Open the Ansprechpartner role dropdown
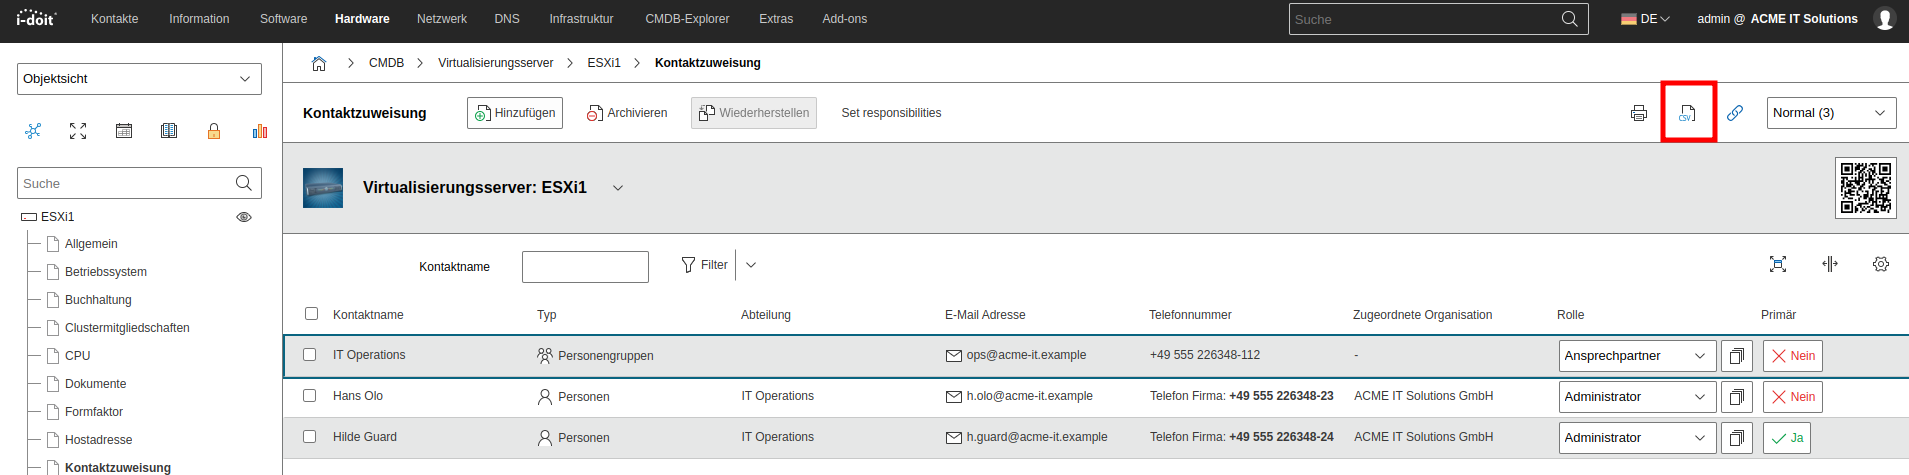Viewport: 1909px width, 475px height. [1636, 356]
